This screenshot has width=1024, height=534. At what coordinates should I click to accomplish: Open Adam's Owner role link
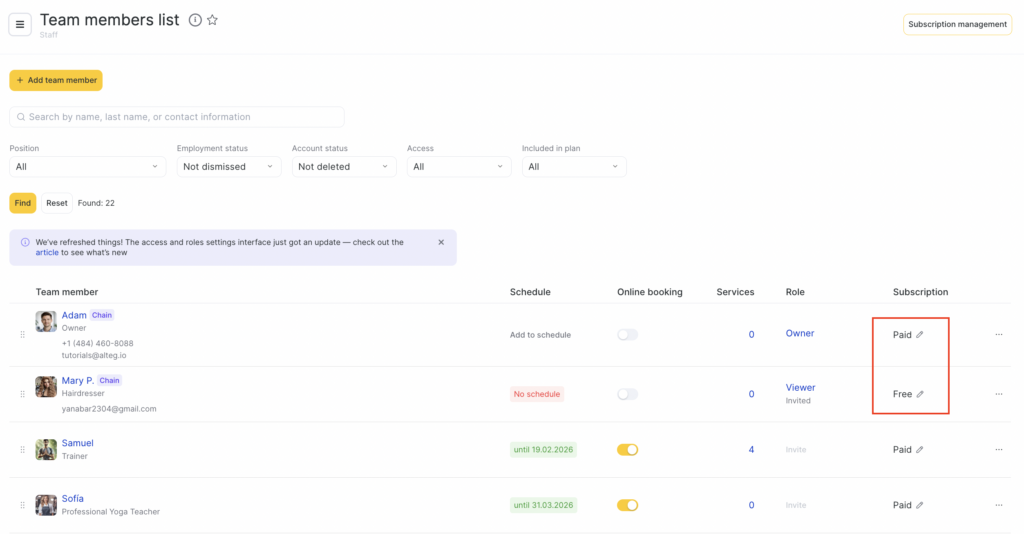pos(799,333)
